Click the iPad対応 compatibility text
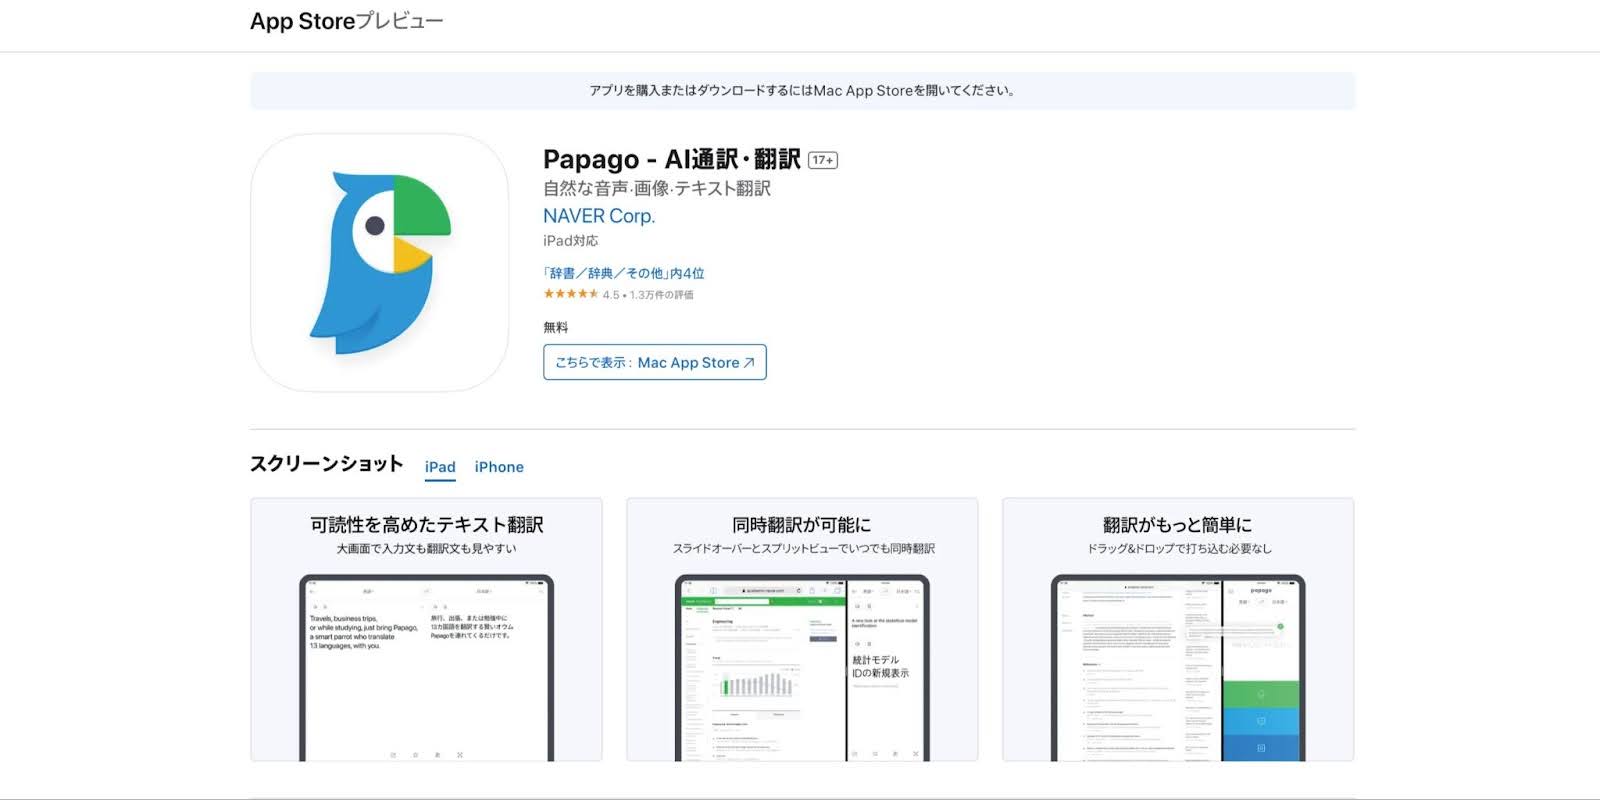Image resolution: width=1600 pixels, height=800 pixels. tap(570, 241)
